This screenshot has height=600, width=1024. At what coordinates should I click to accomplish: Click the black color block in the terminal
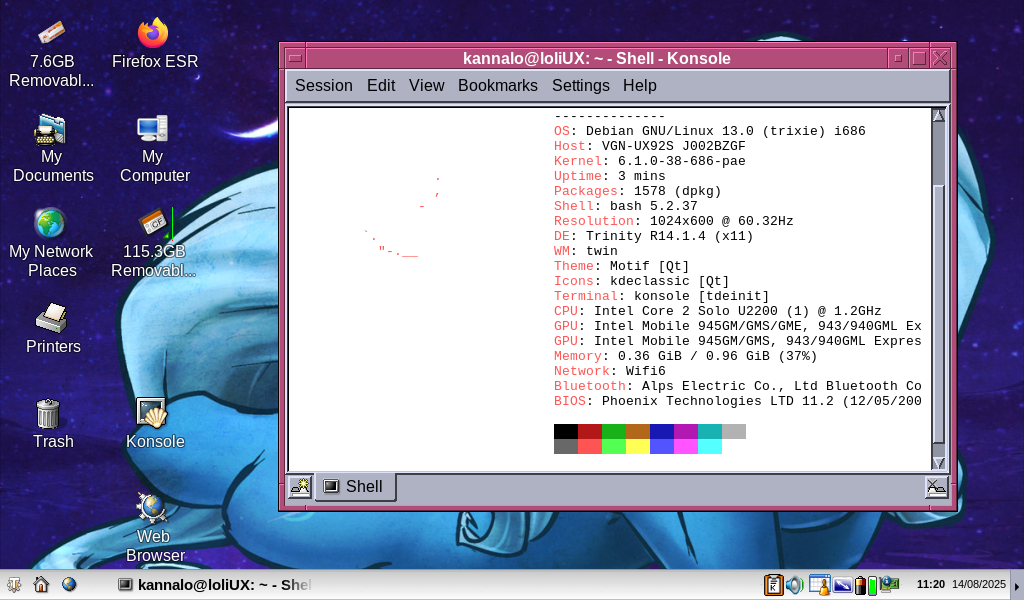[566, 431]
